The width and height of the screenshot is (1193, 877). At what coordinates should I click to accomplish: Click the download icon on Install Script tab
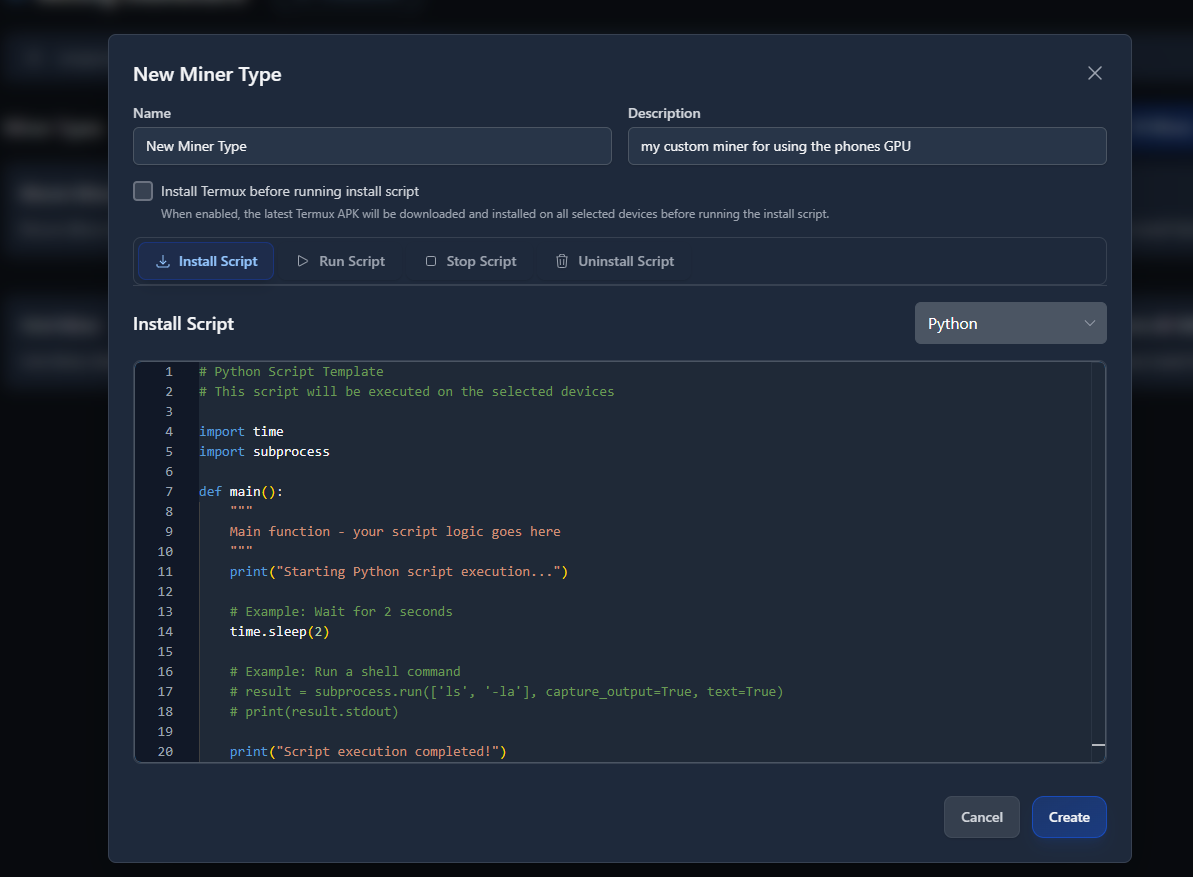[x=163, y=261]
